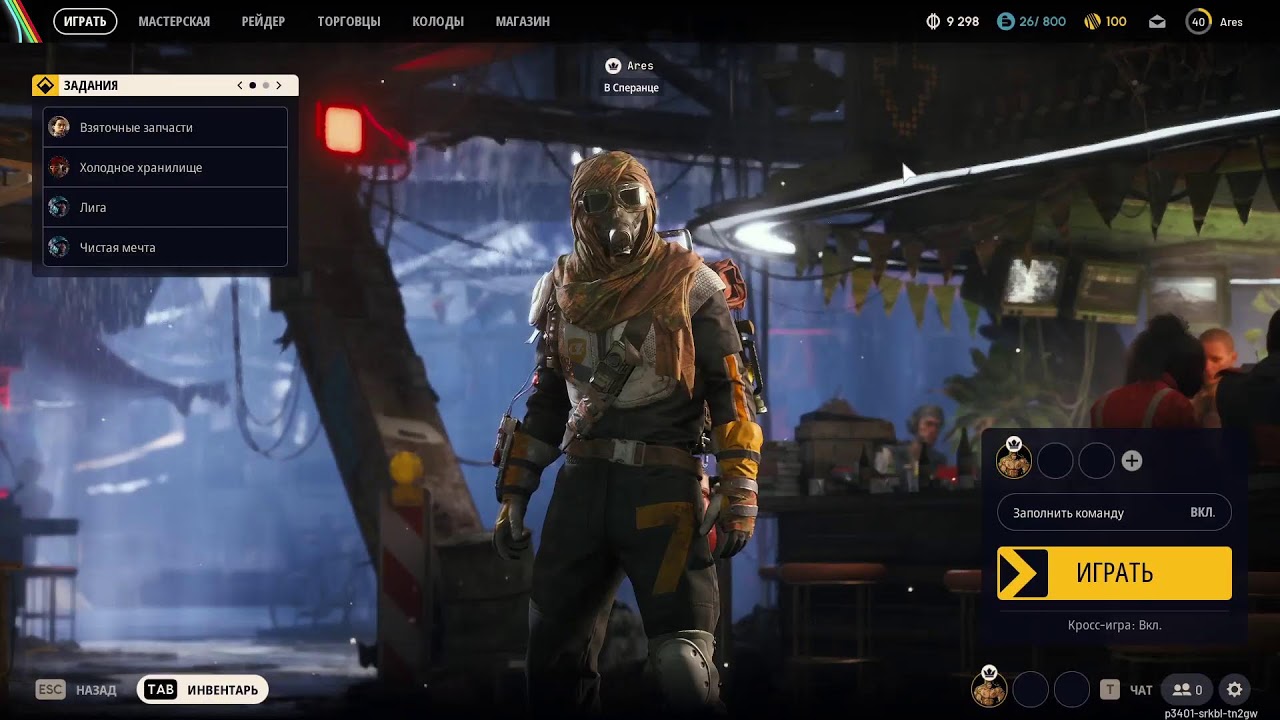Open the ЧАТ chat button
The height and width of the screenshot is (720, 1280).
[1127, 690]
